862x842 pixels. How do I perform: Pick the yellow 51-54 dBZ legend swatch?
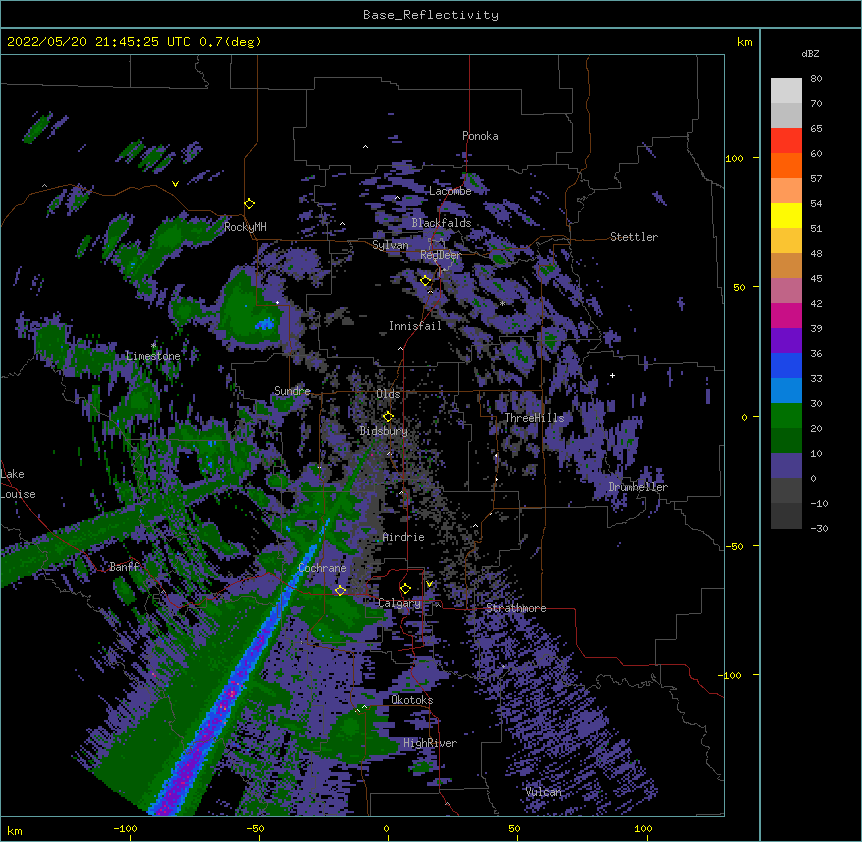pyautogui.click(x=786, y=215)
